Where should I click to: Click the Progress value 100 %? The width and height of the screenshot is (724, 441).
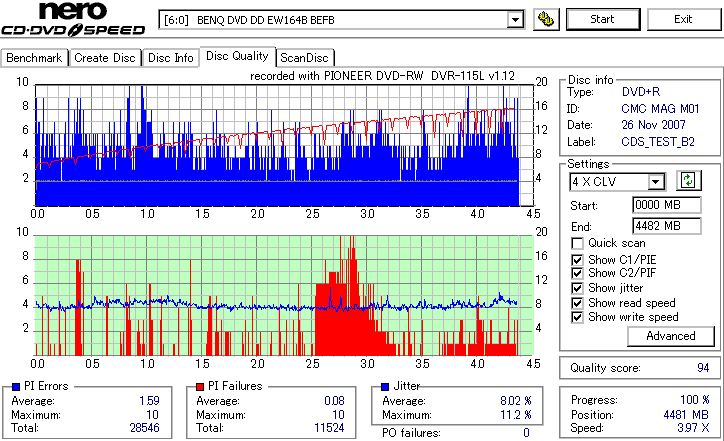pos(694,400)
